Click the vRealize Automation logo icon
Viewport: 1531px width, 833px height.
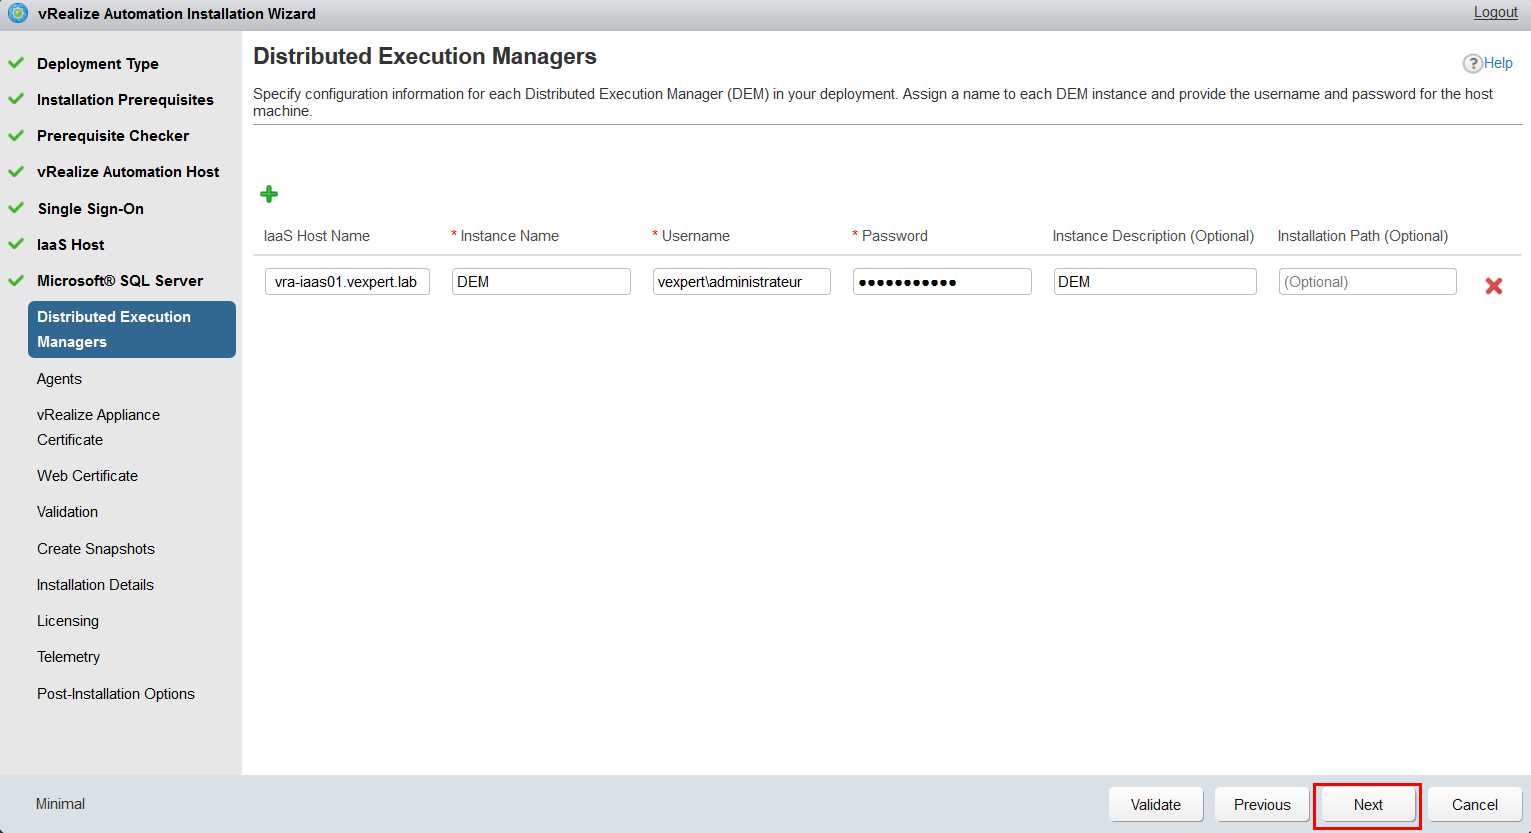coord(18,13)
